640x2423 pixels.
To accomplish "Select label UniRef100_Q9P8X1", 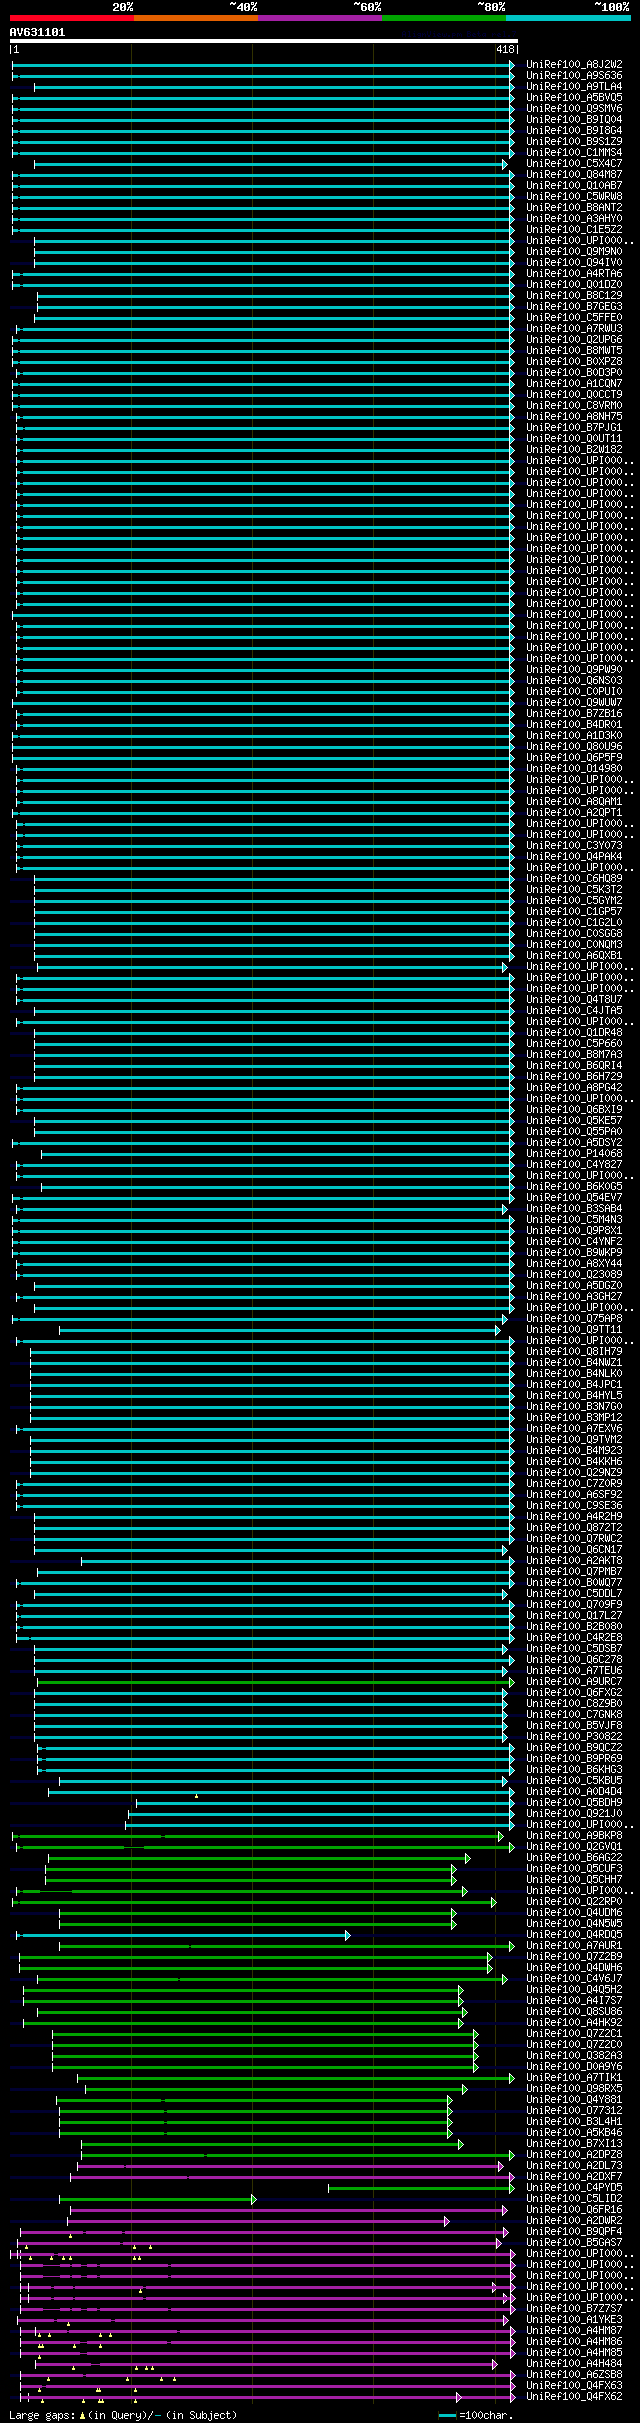I will click(x=574, y=1230).
